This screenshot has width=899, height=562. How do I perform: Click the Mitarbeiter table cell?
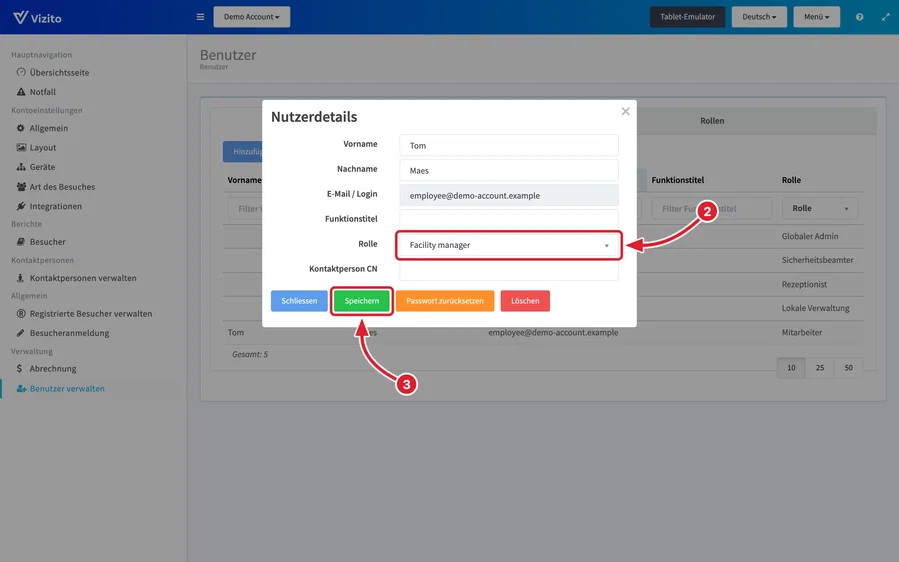click(x=802, y=332)
